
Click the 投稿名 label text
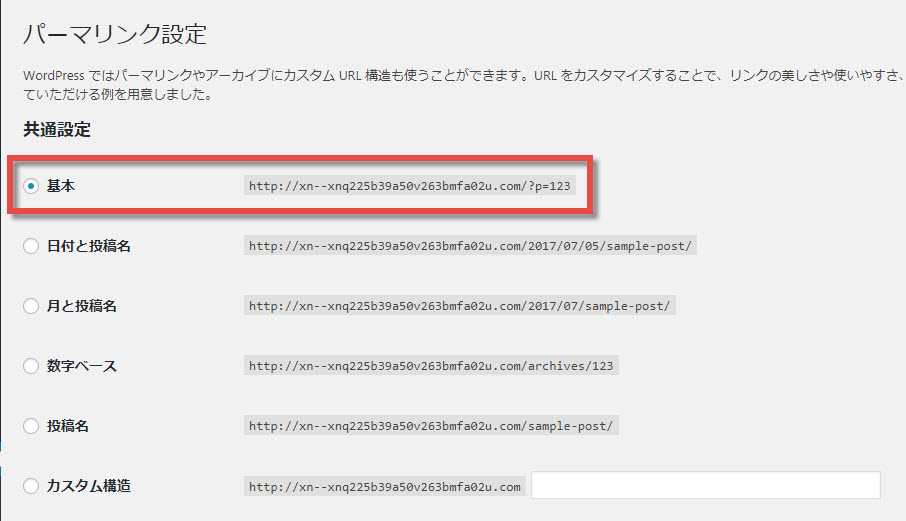[x=68, y=426]
